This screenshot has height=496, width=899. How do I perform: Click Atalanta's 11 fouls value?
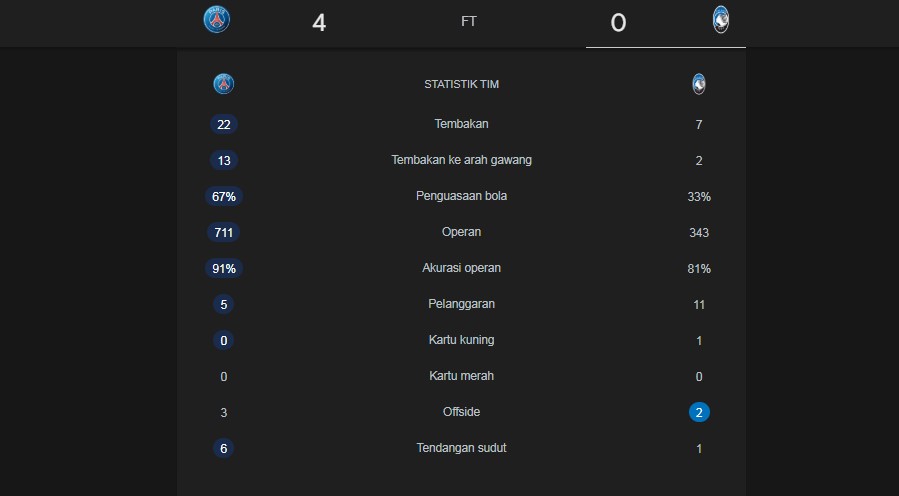(x=699, y=305)
